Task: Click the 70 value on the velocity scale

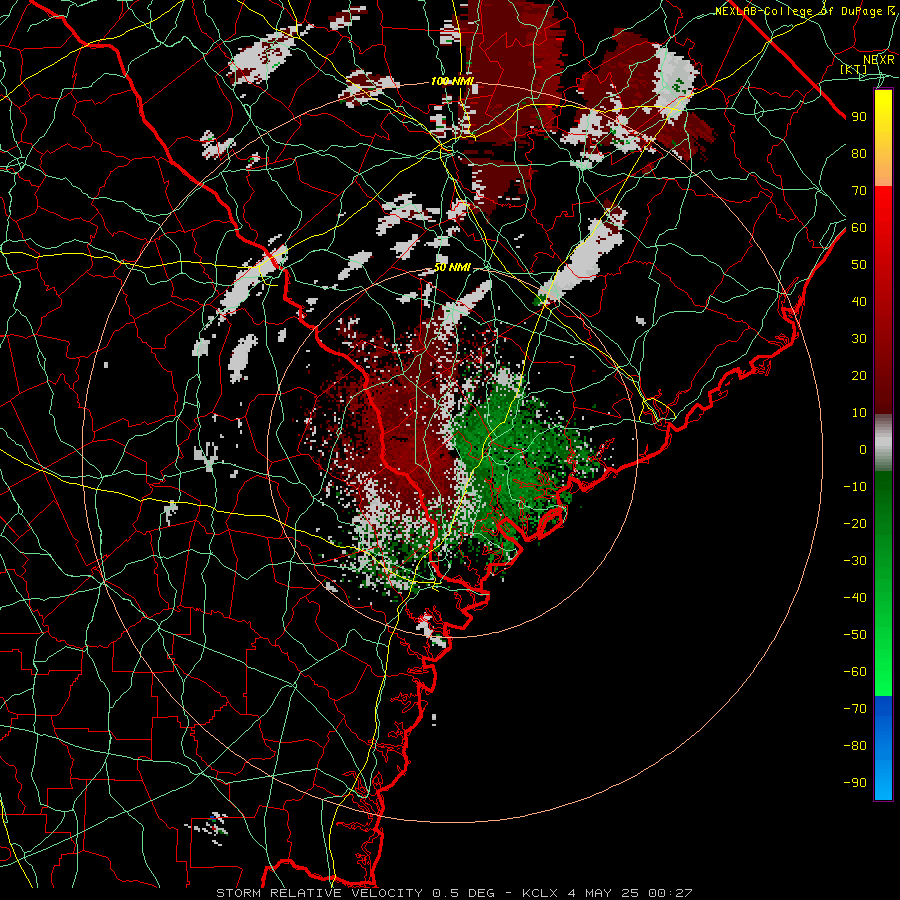Action: tap(859, 191)
